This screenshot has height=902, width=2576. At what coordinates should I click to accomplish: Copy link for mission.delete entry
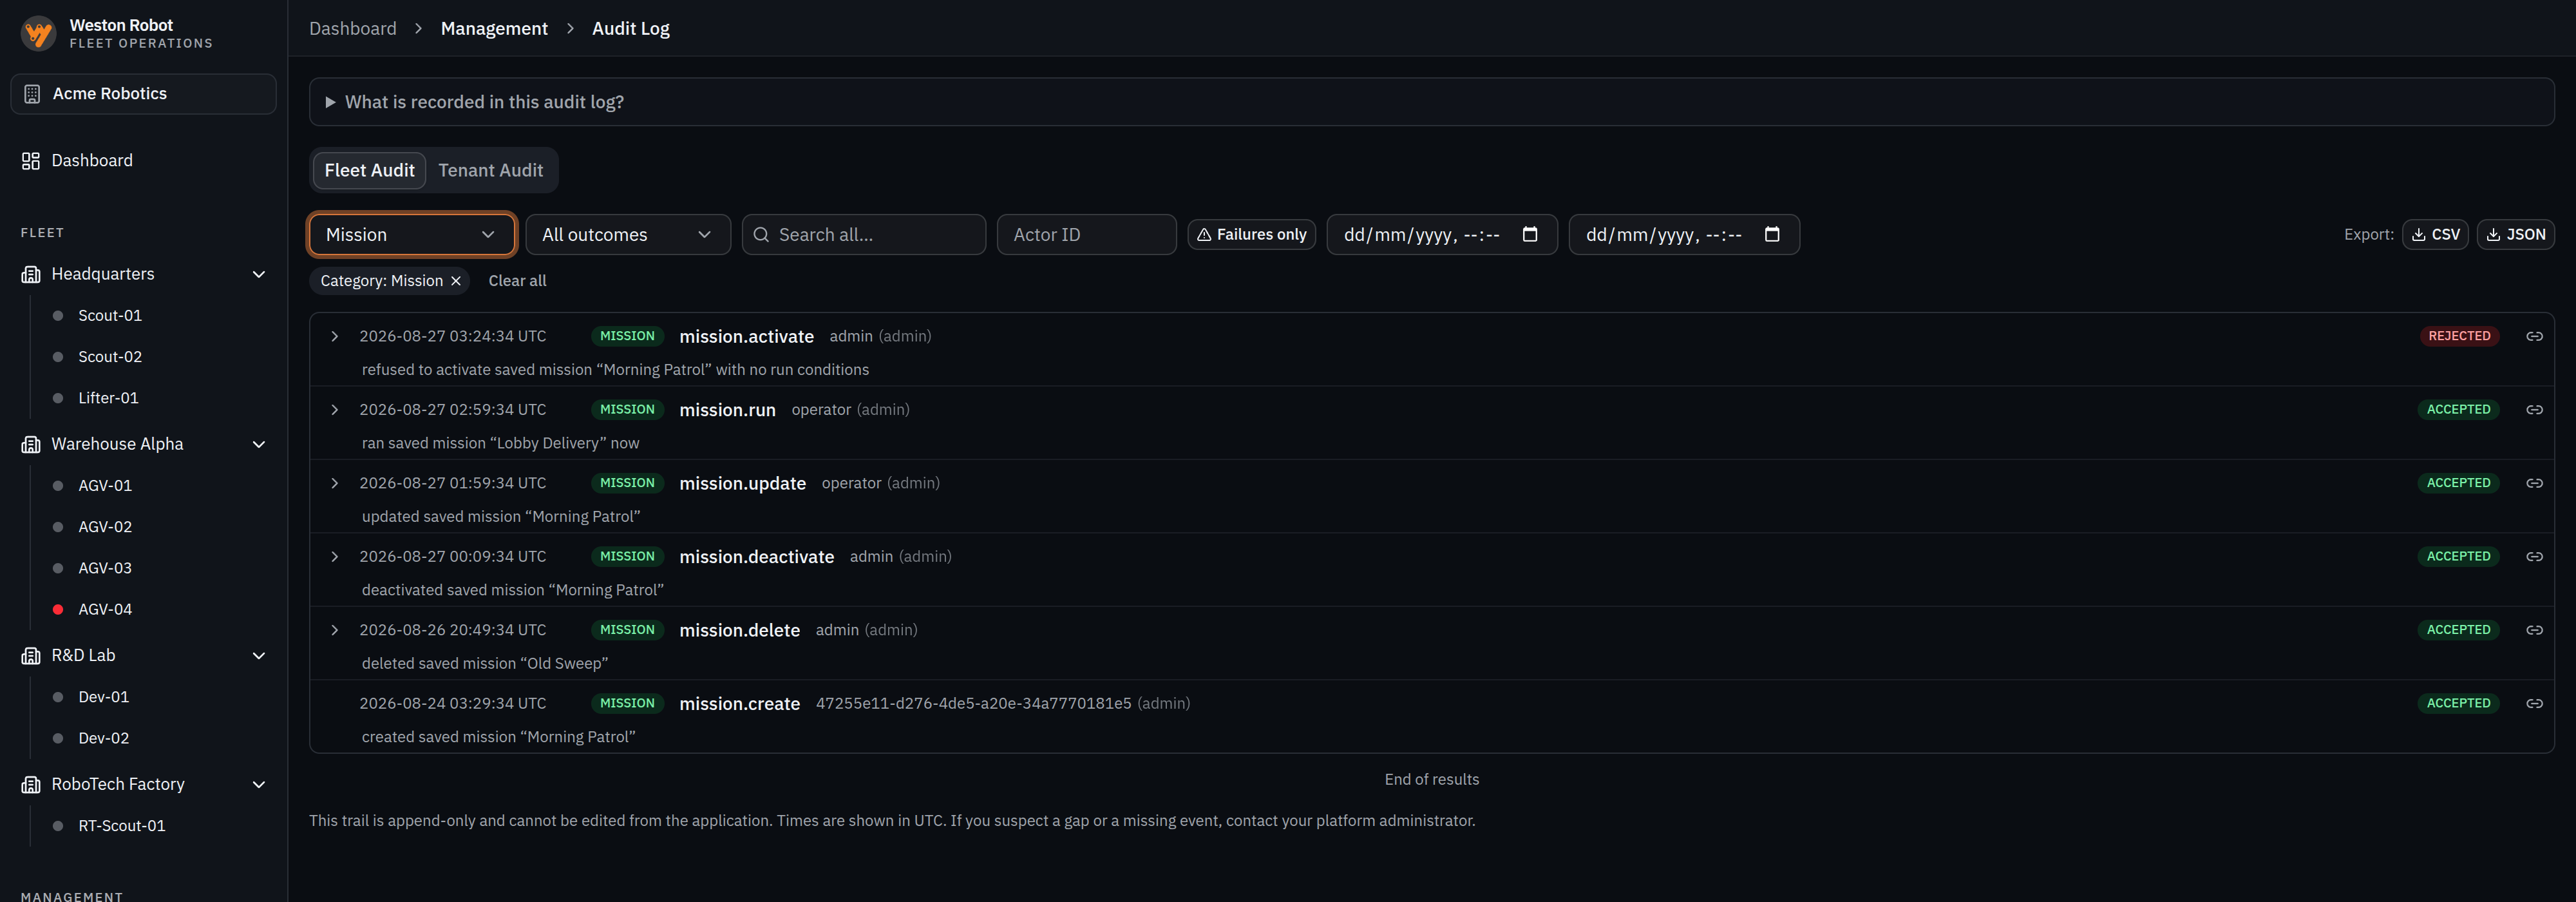tap(2534, 630)
